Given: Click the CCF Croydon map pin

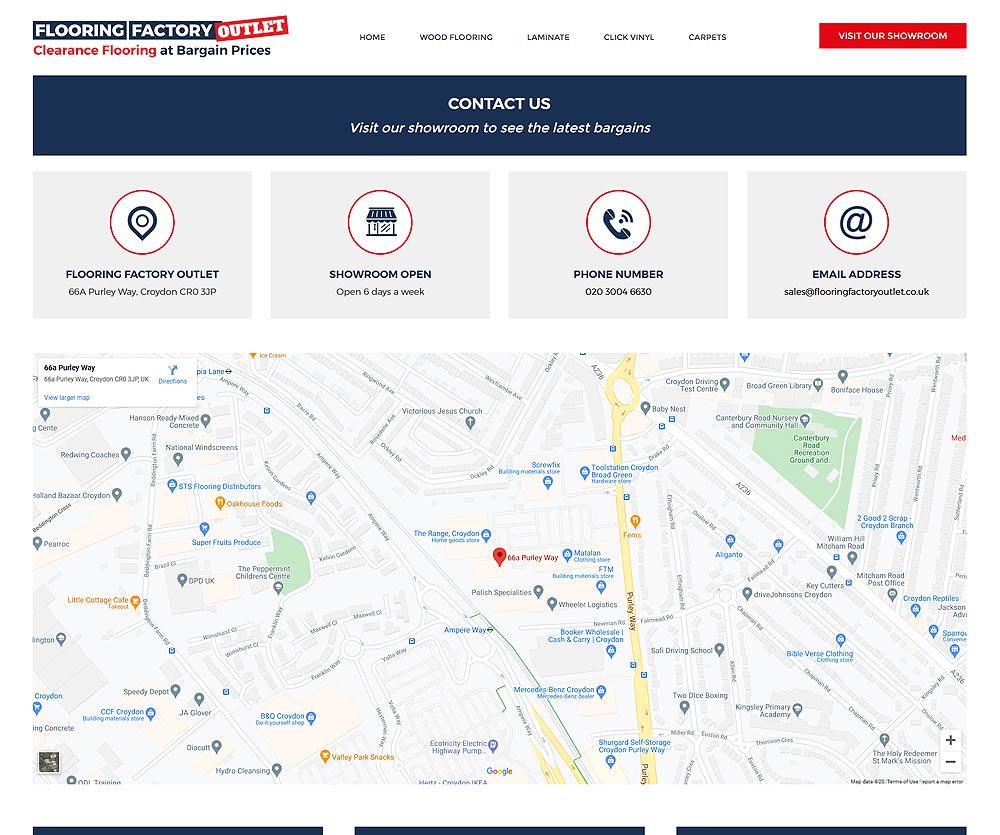Looking at the screenshot, I should point(151,713).
